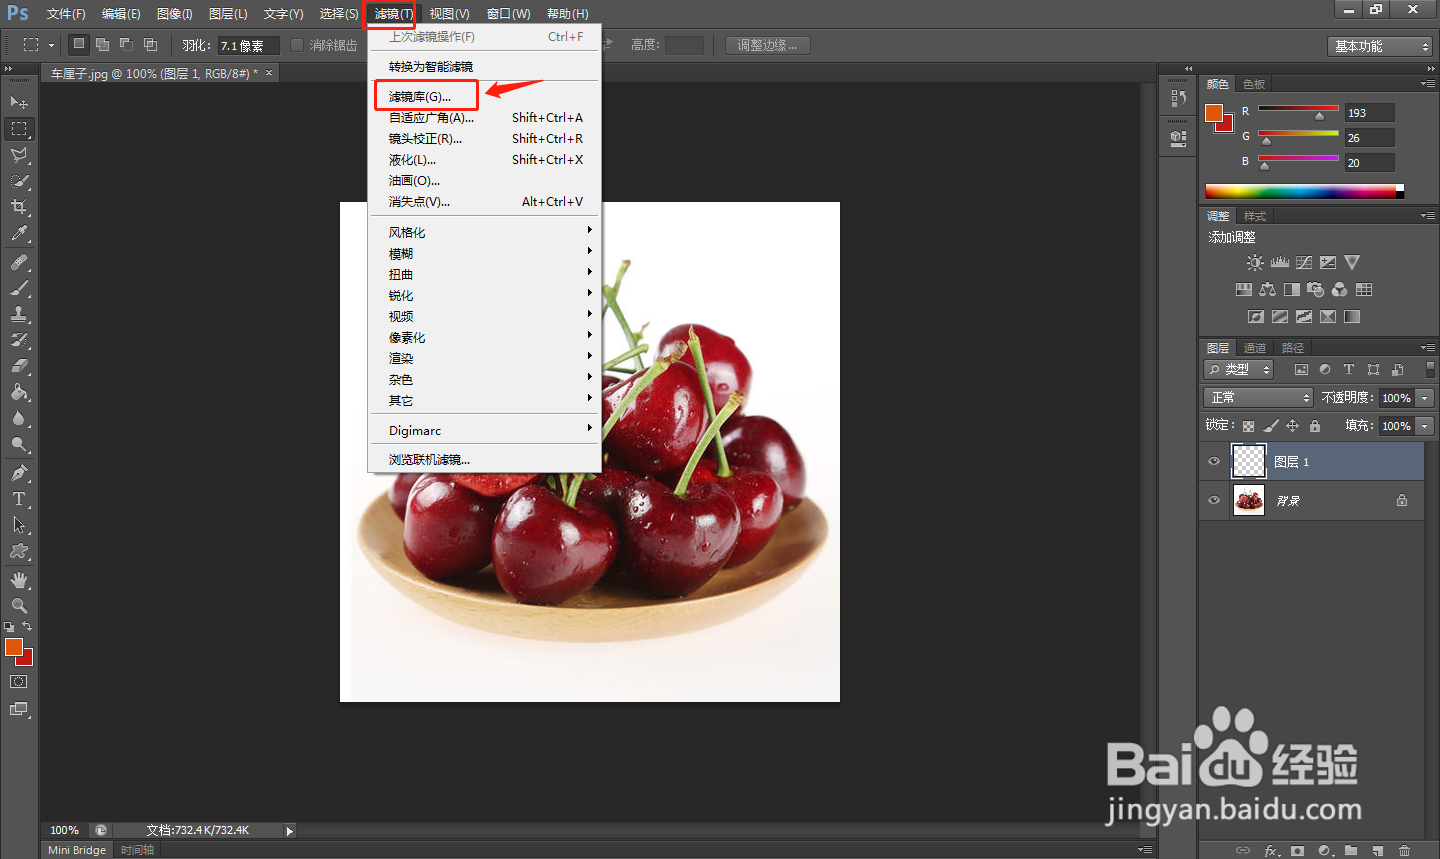1440x859 pixels.
Task: Open layer filter 类型 dropdown
Action: [x=1239, y=369]
